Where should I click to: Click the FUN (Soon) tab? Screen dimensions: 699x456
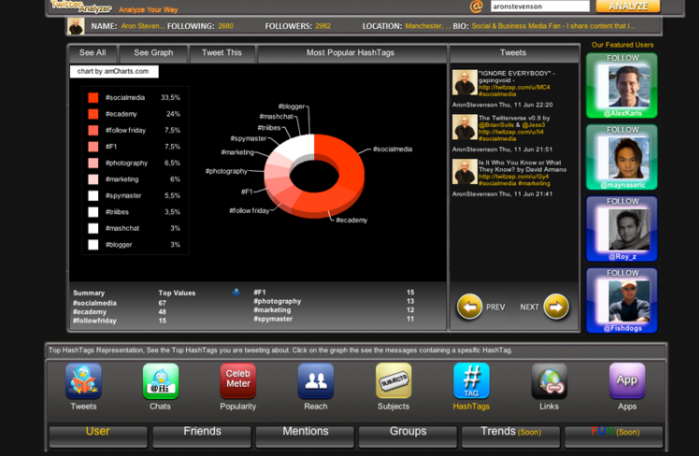614,435
